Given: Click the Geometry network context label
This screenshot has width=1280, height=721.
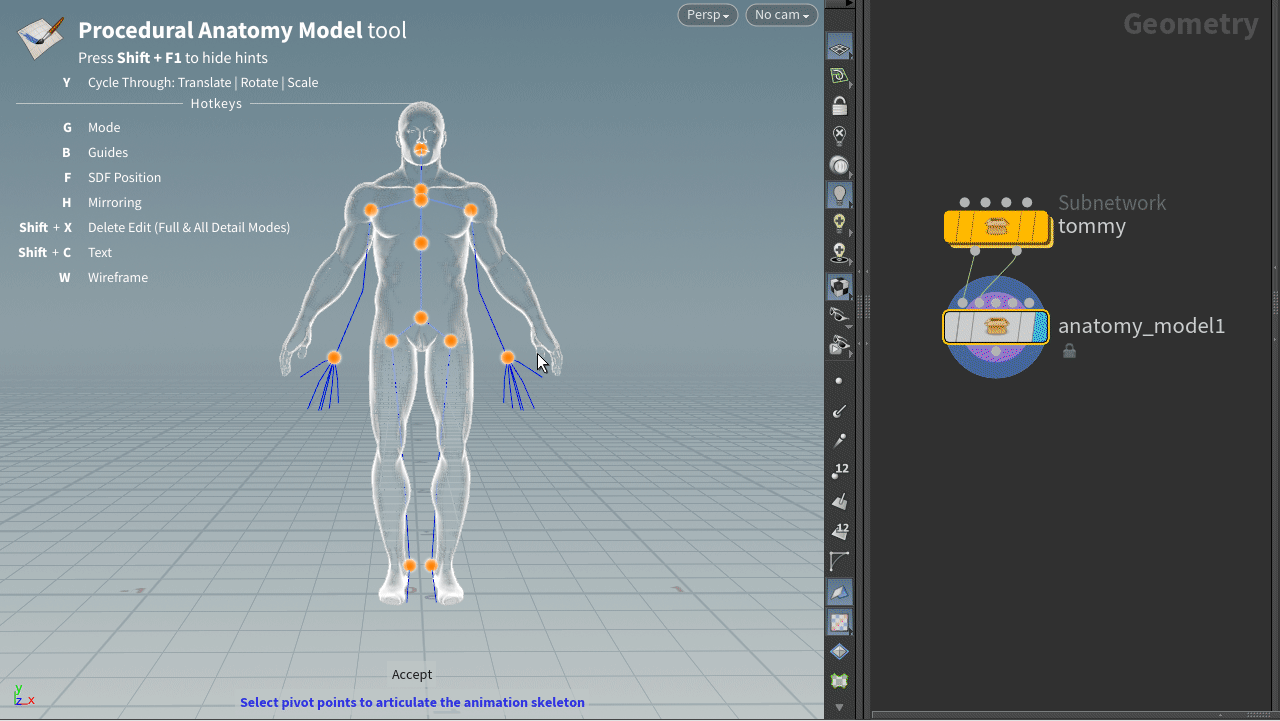Looking at the screenshot, I should click(1190, 24).
